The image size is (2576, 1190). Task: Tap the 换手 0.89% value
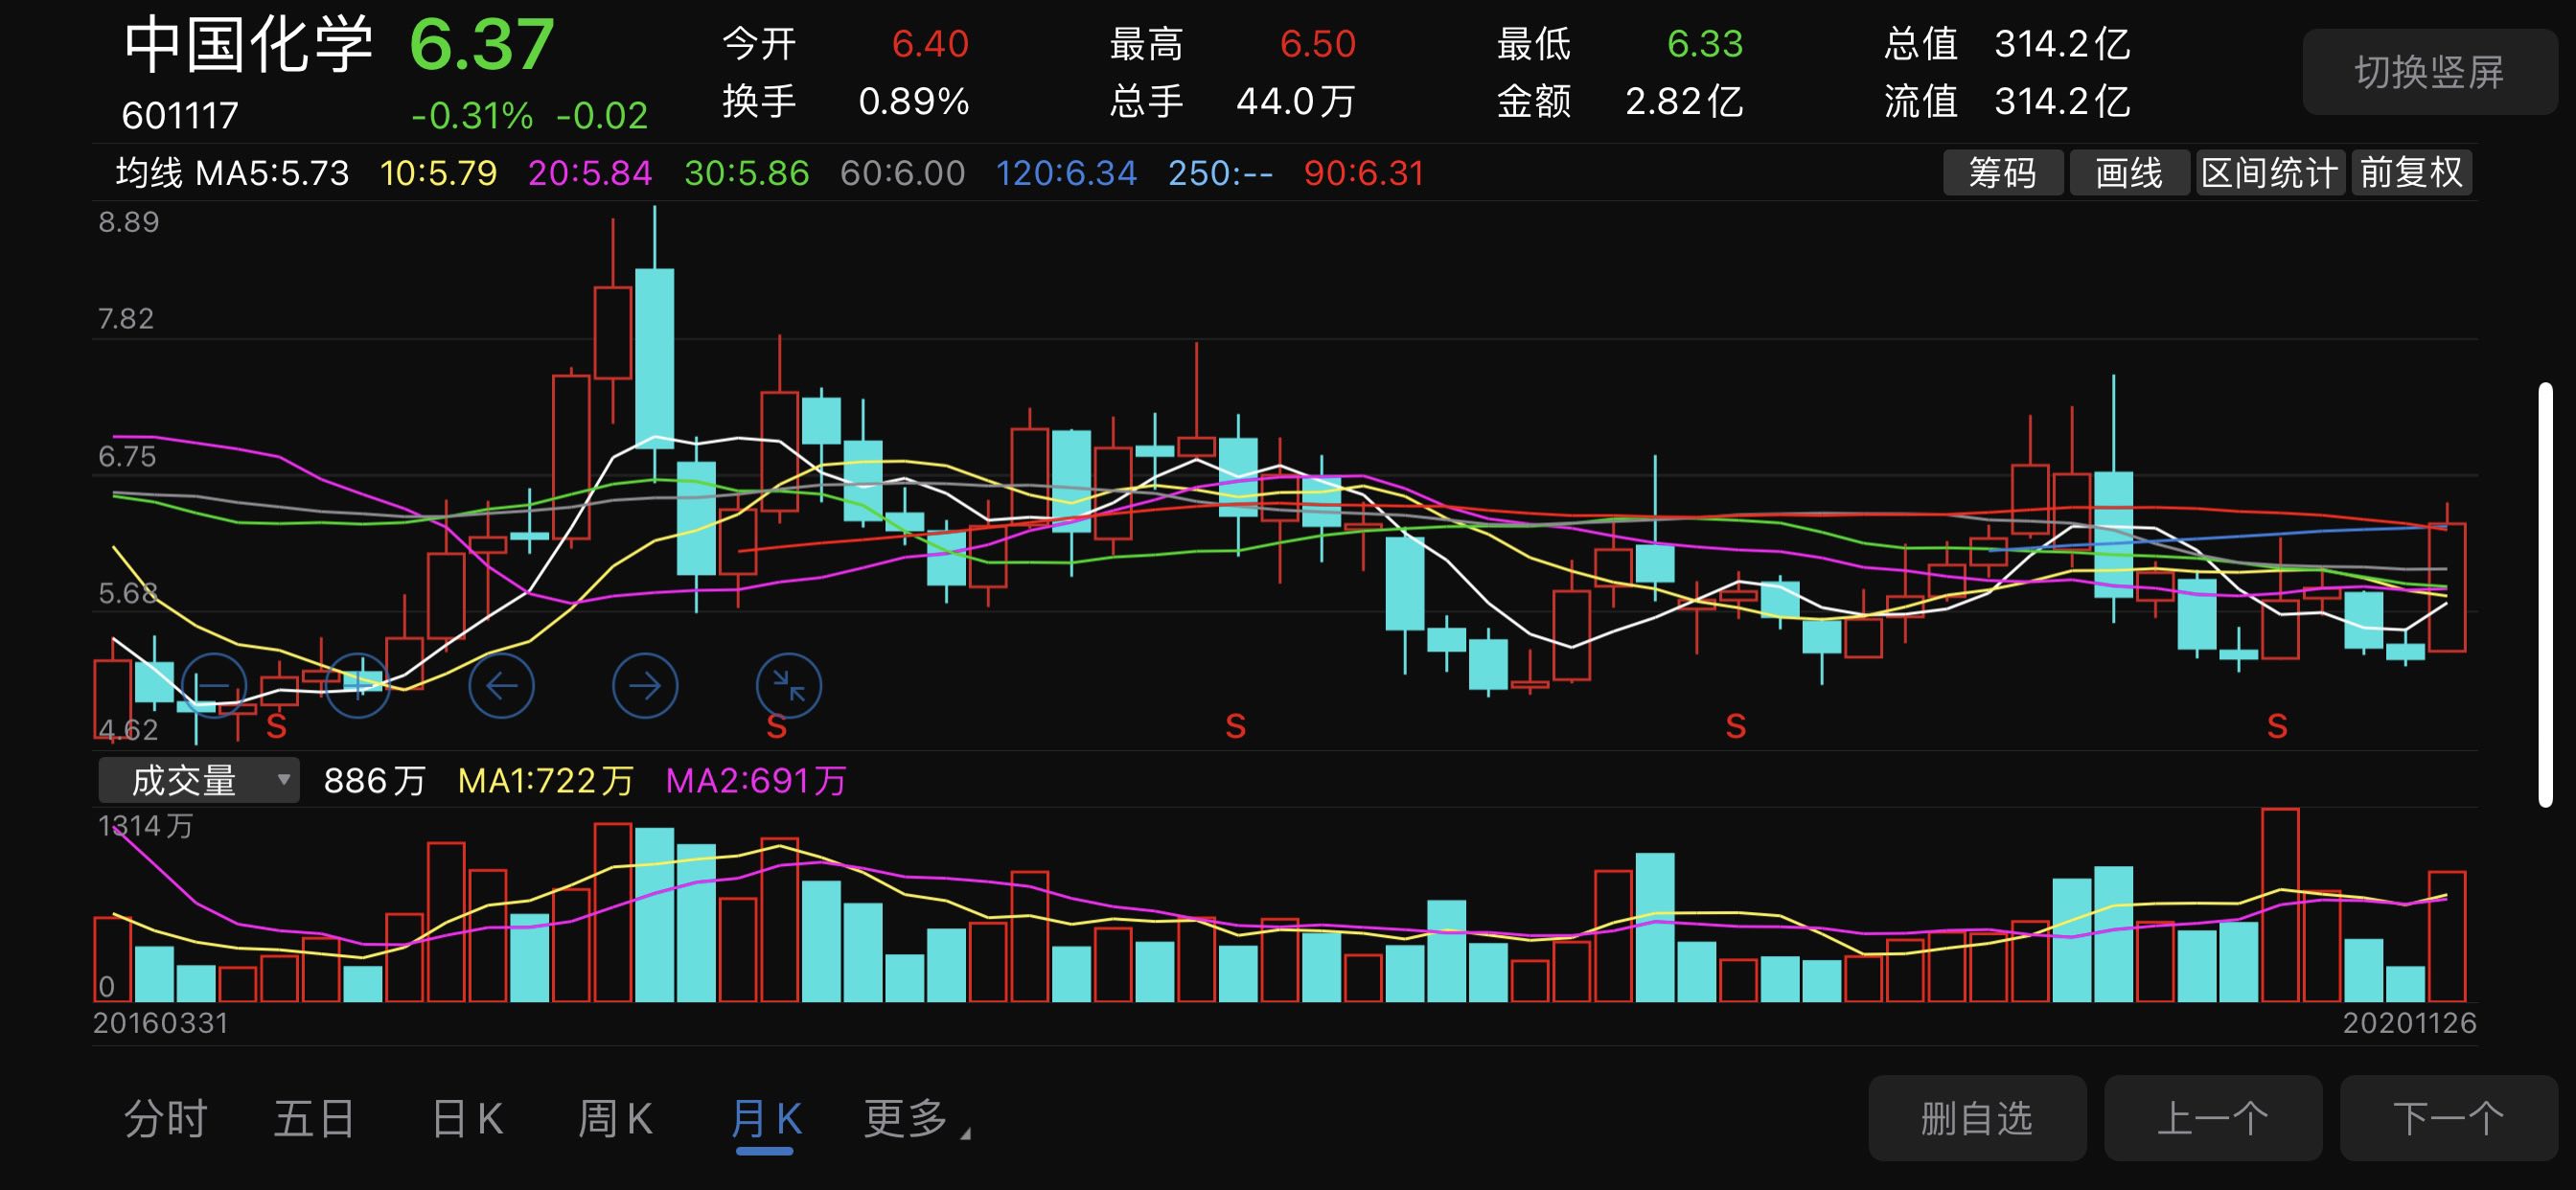tap(913, 101)
